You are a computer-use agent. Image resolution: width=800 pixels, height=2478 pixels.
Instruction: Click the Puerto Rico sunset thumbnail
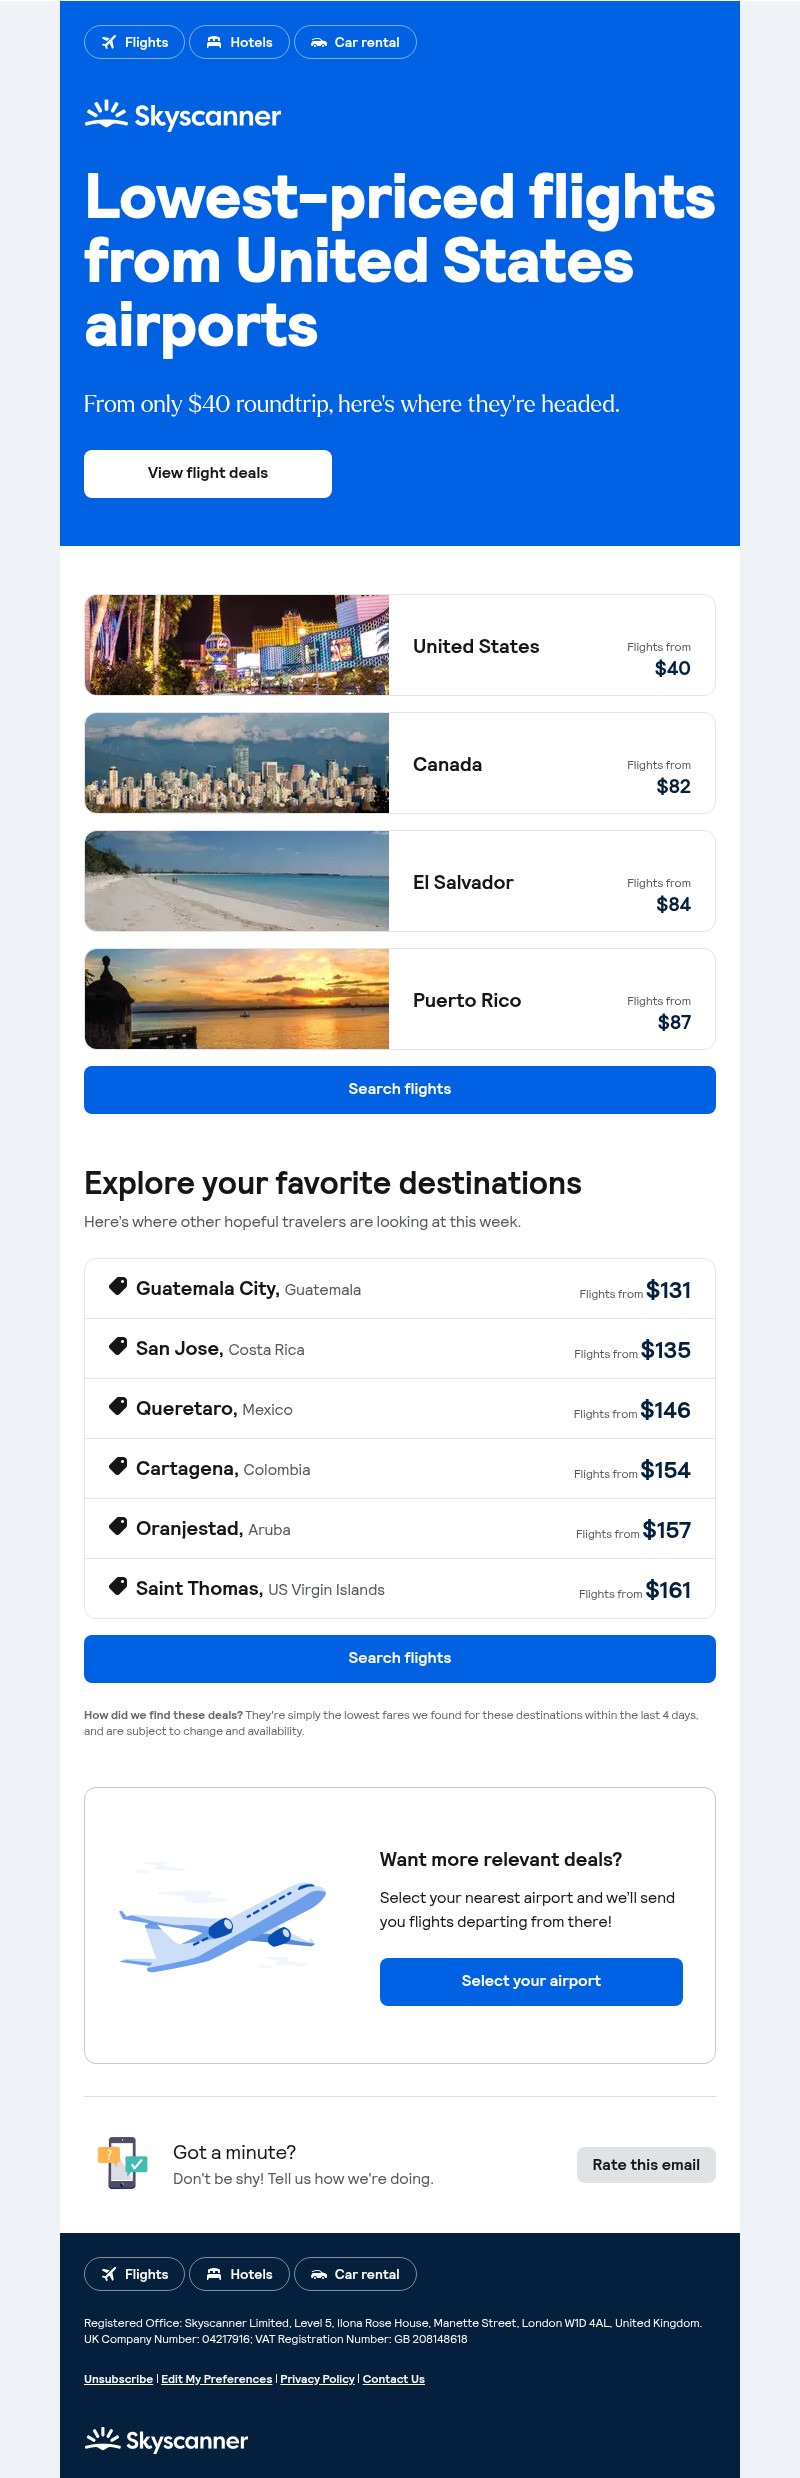(236, 999)
